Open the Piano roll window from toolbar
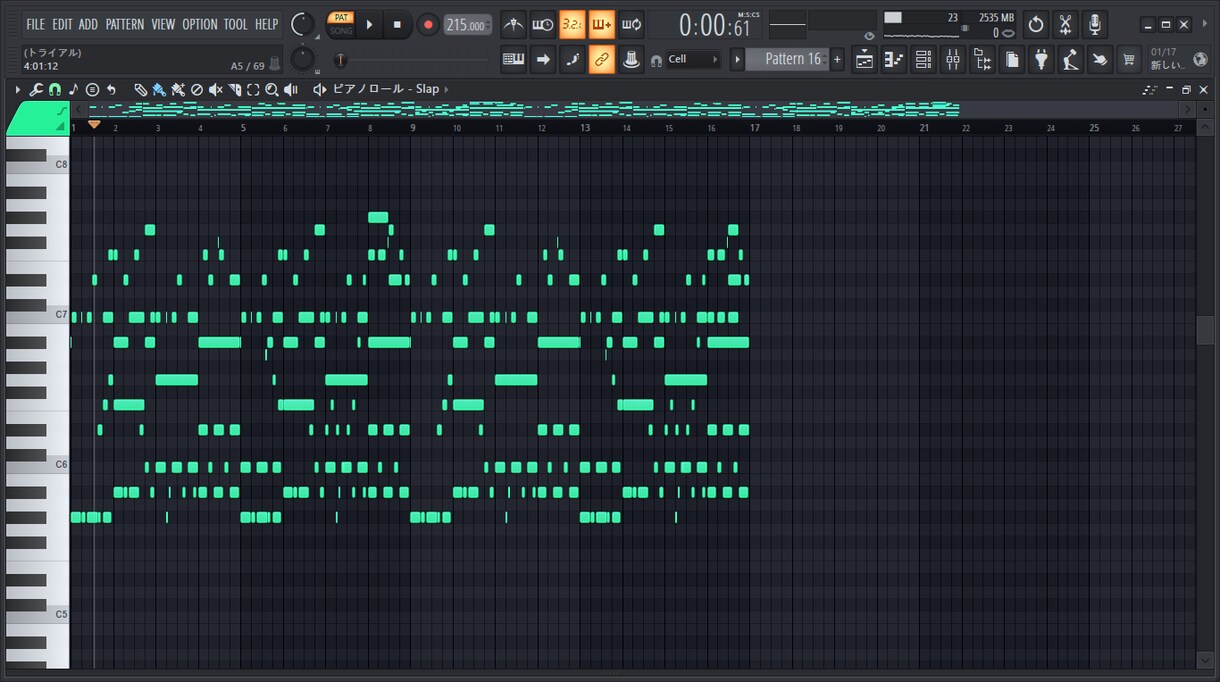 pyautogui.click(x=894, y=60)
